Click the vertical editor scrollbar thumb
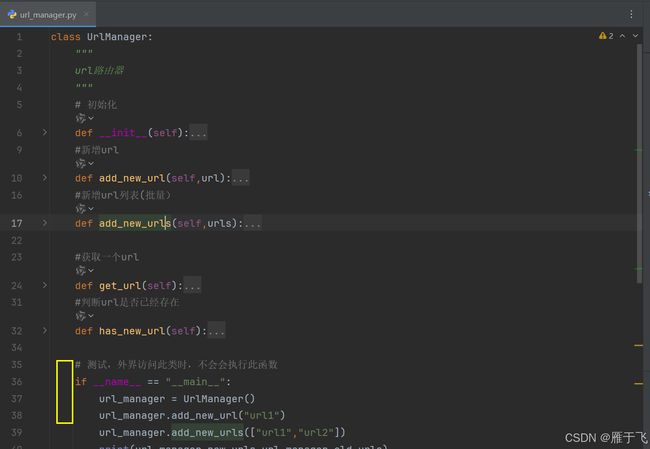This screenshot has width=650, height=449. point(639,164)
